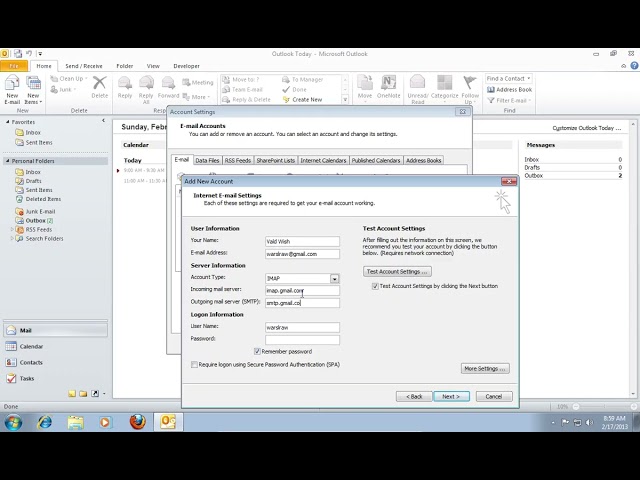This screenshot has width=640, height=480.
Task: Launch Firefox from taskbar
Action: click(138, 422)
